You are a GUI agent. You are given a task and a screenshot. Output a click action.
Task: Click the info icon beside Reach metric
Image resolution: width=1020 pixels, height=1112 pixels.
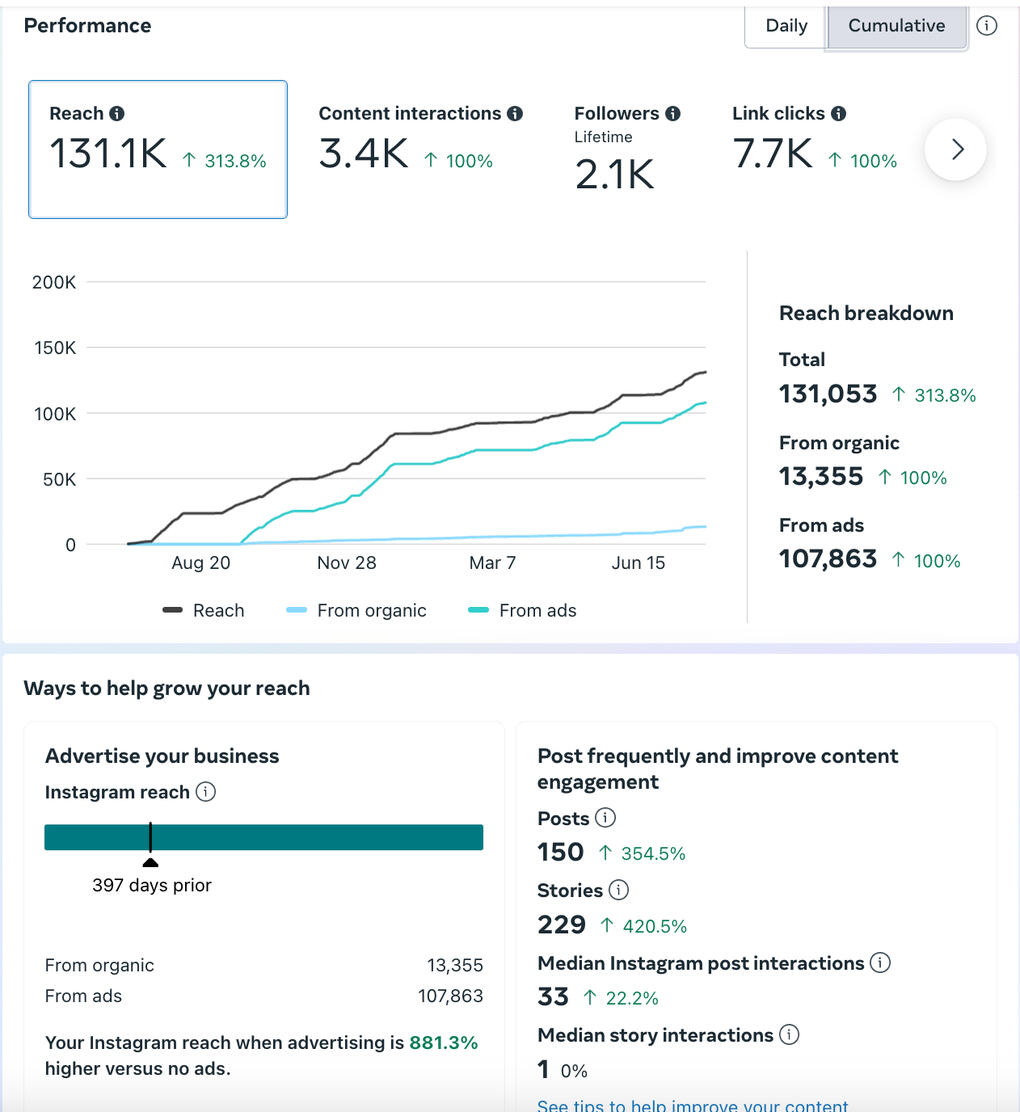coord(117,114)
